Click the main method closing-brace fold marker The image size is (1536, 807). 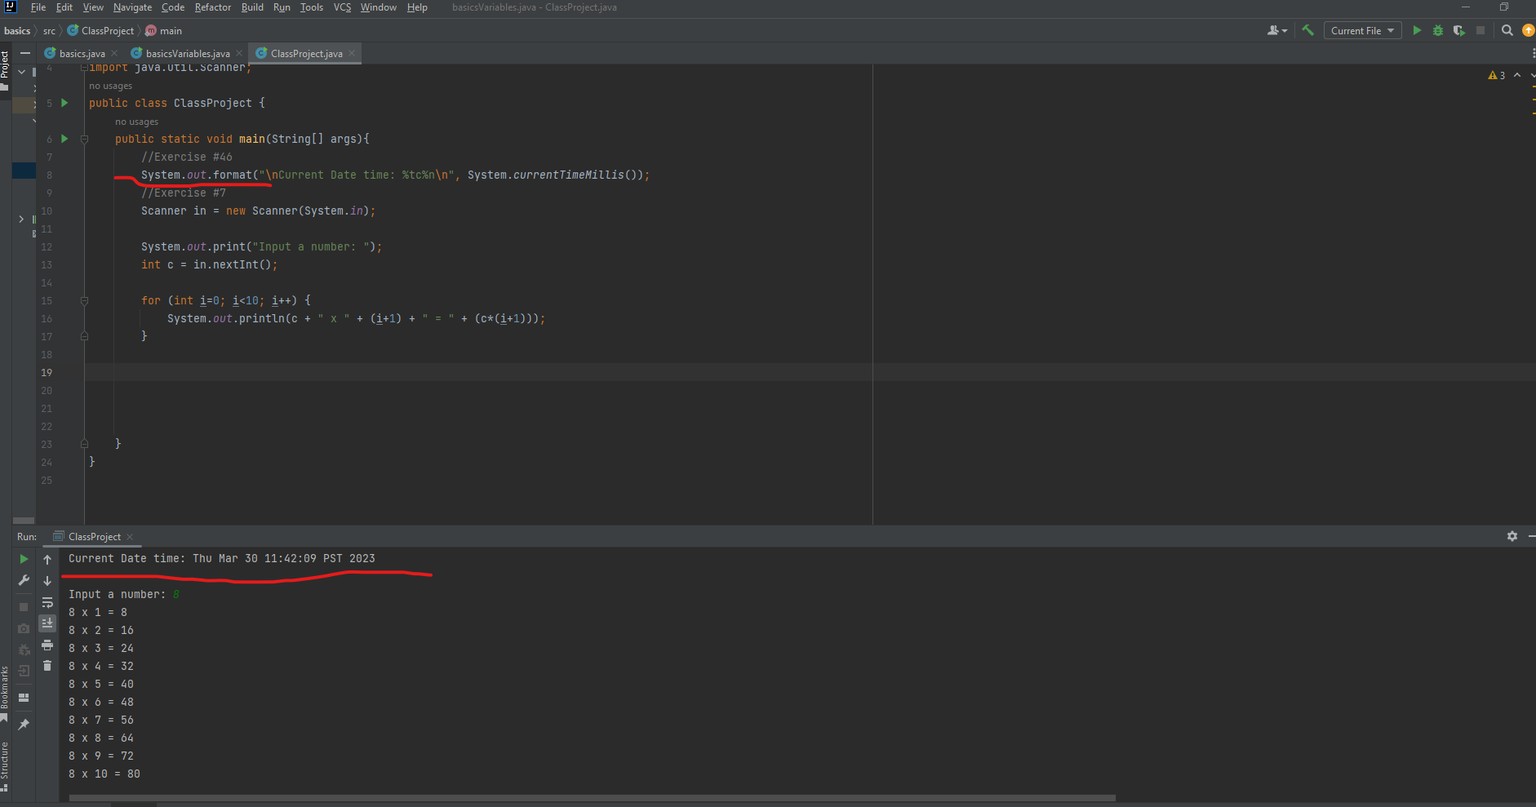point(84,444)
